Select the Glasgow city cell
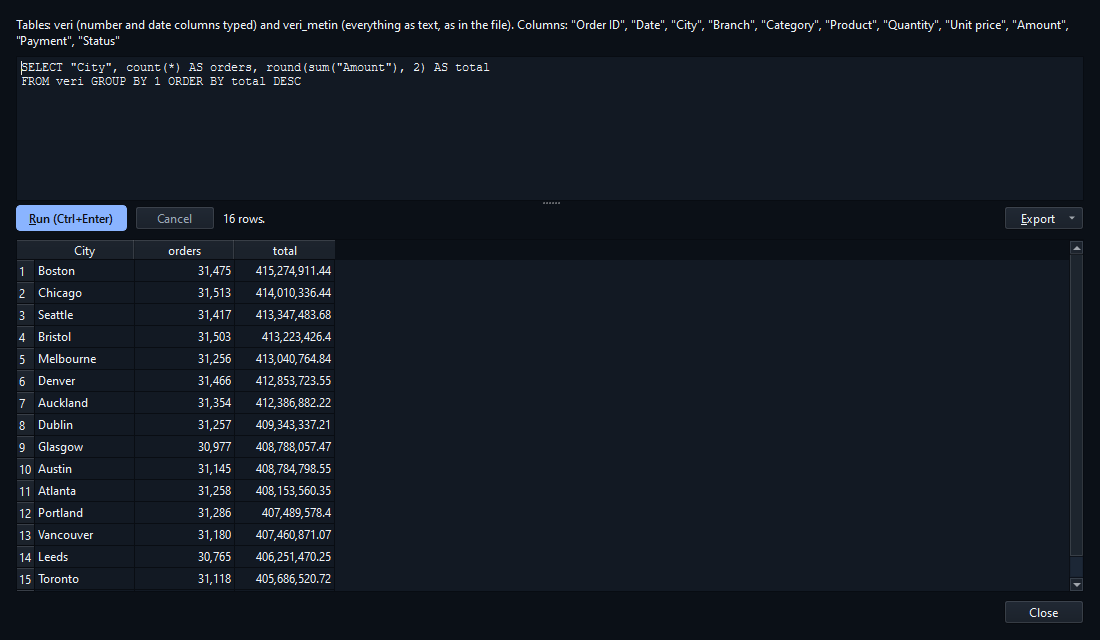The height and width of the screenshot is (640, 1100). point(84,447)
